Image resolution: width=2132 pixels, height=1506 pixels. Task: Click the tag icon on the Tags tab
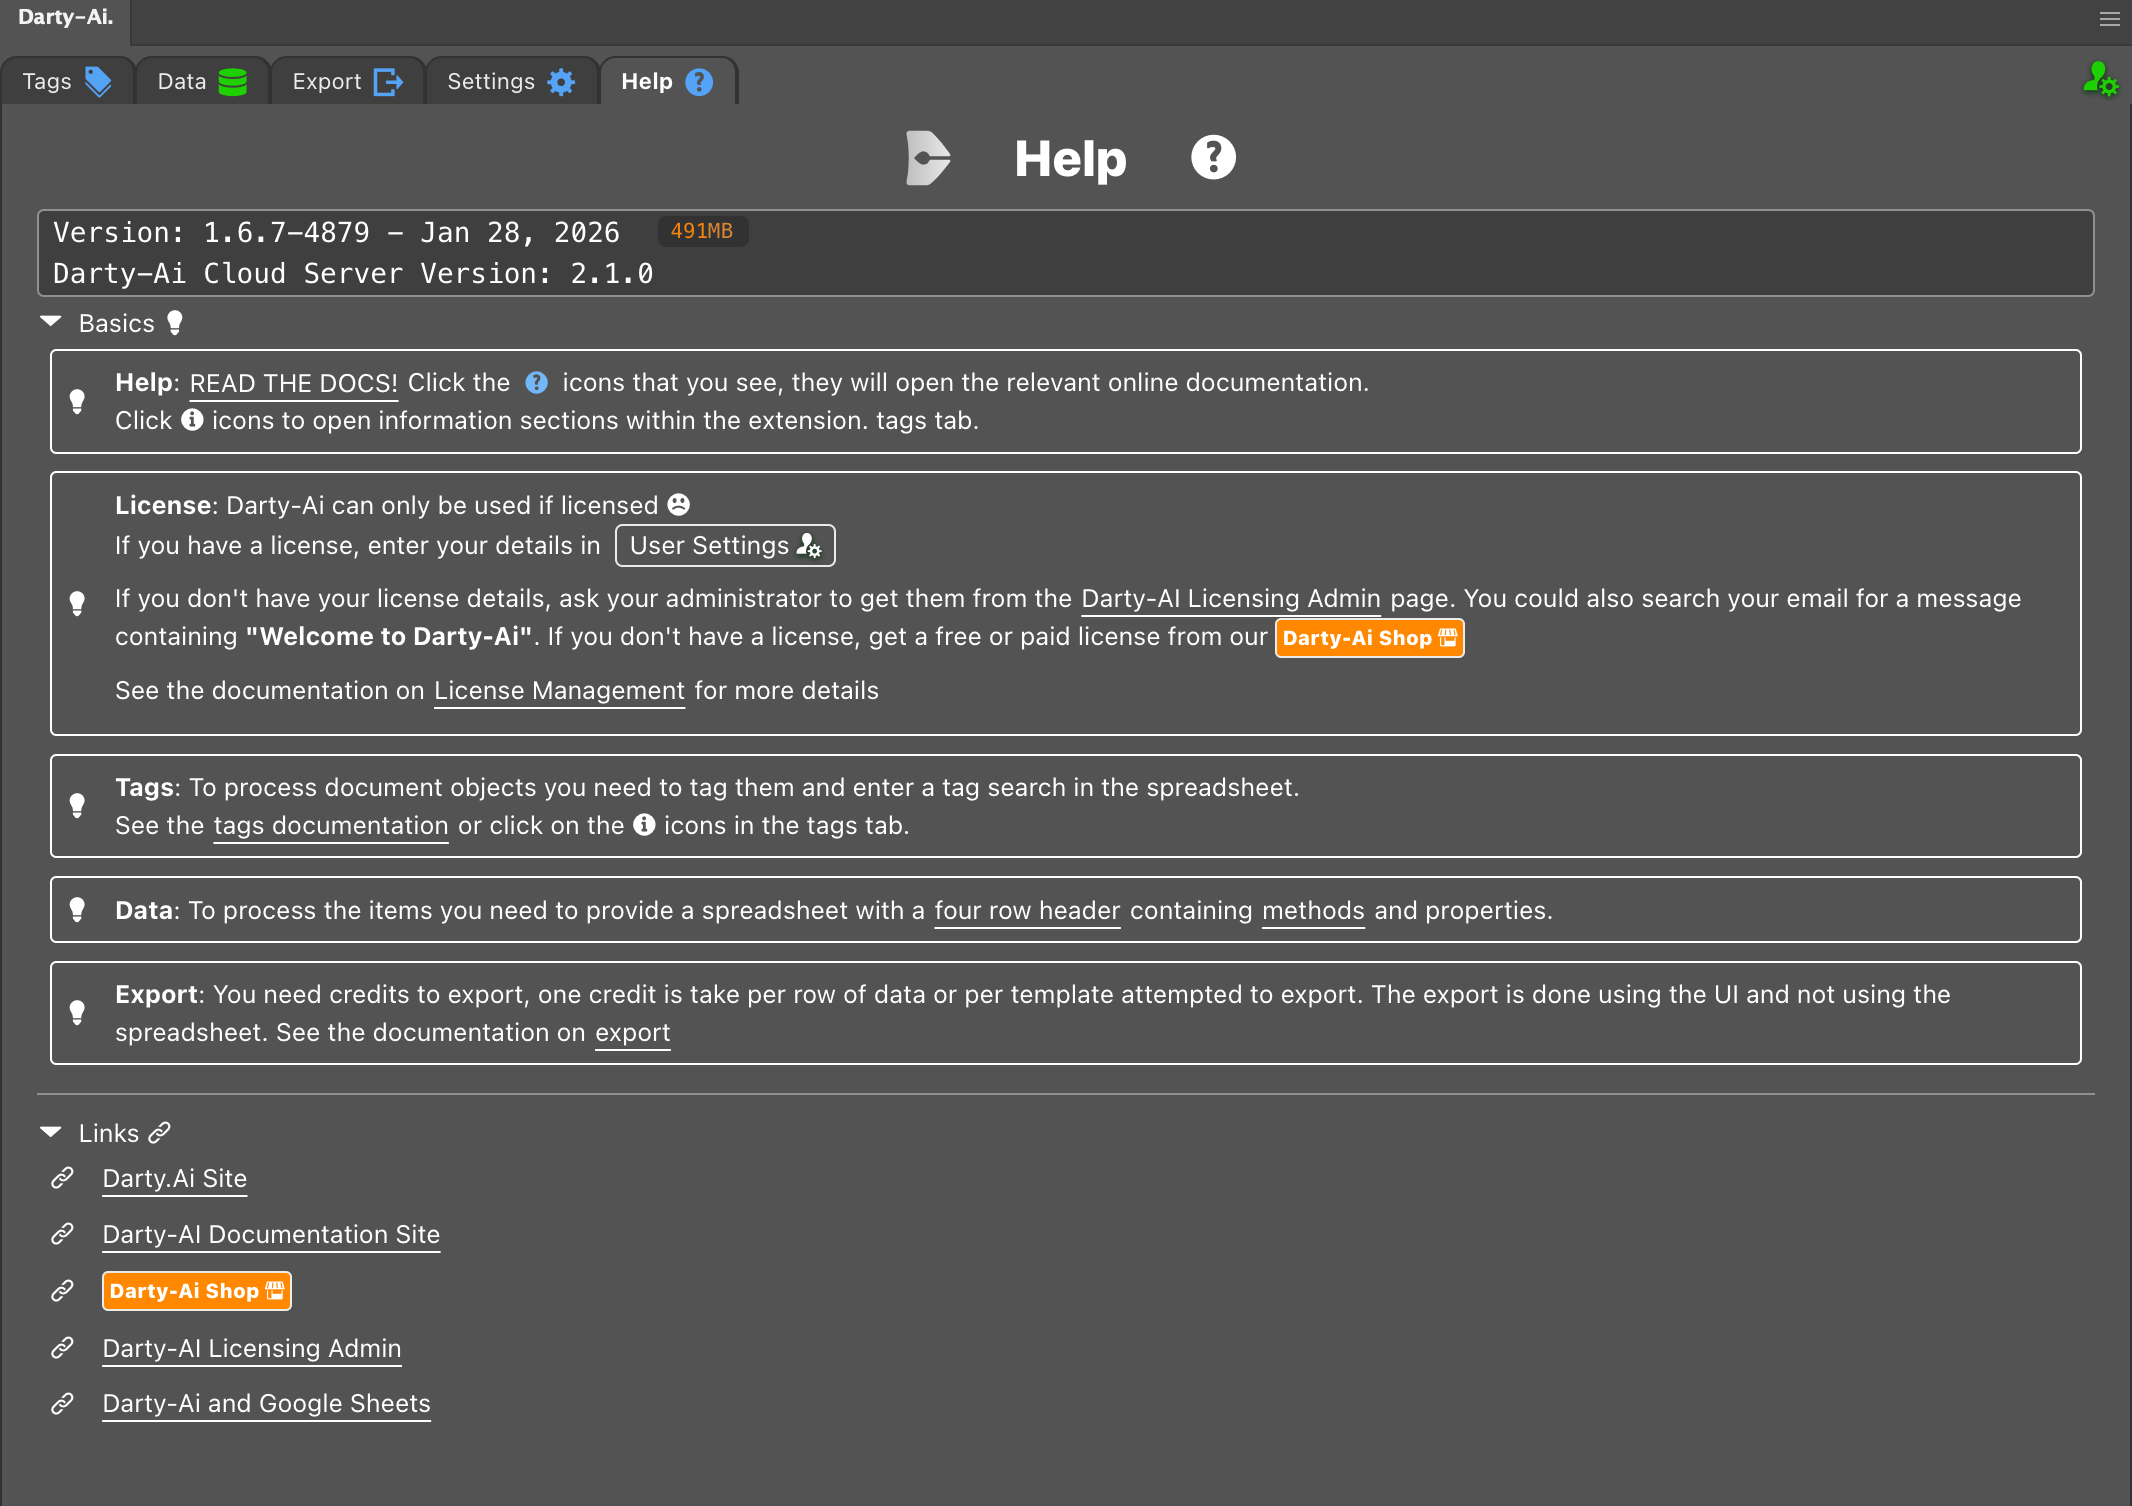100,81
